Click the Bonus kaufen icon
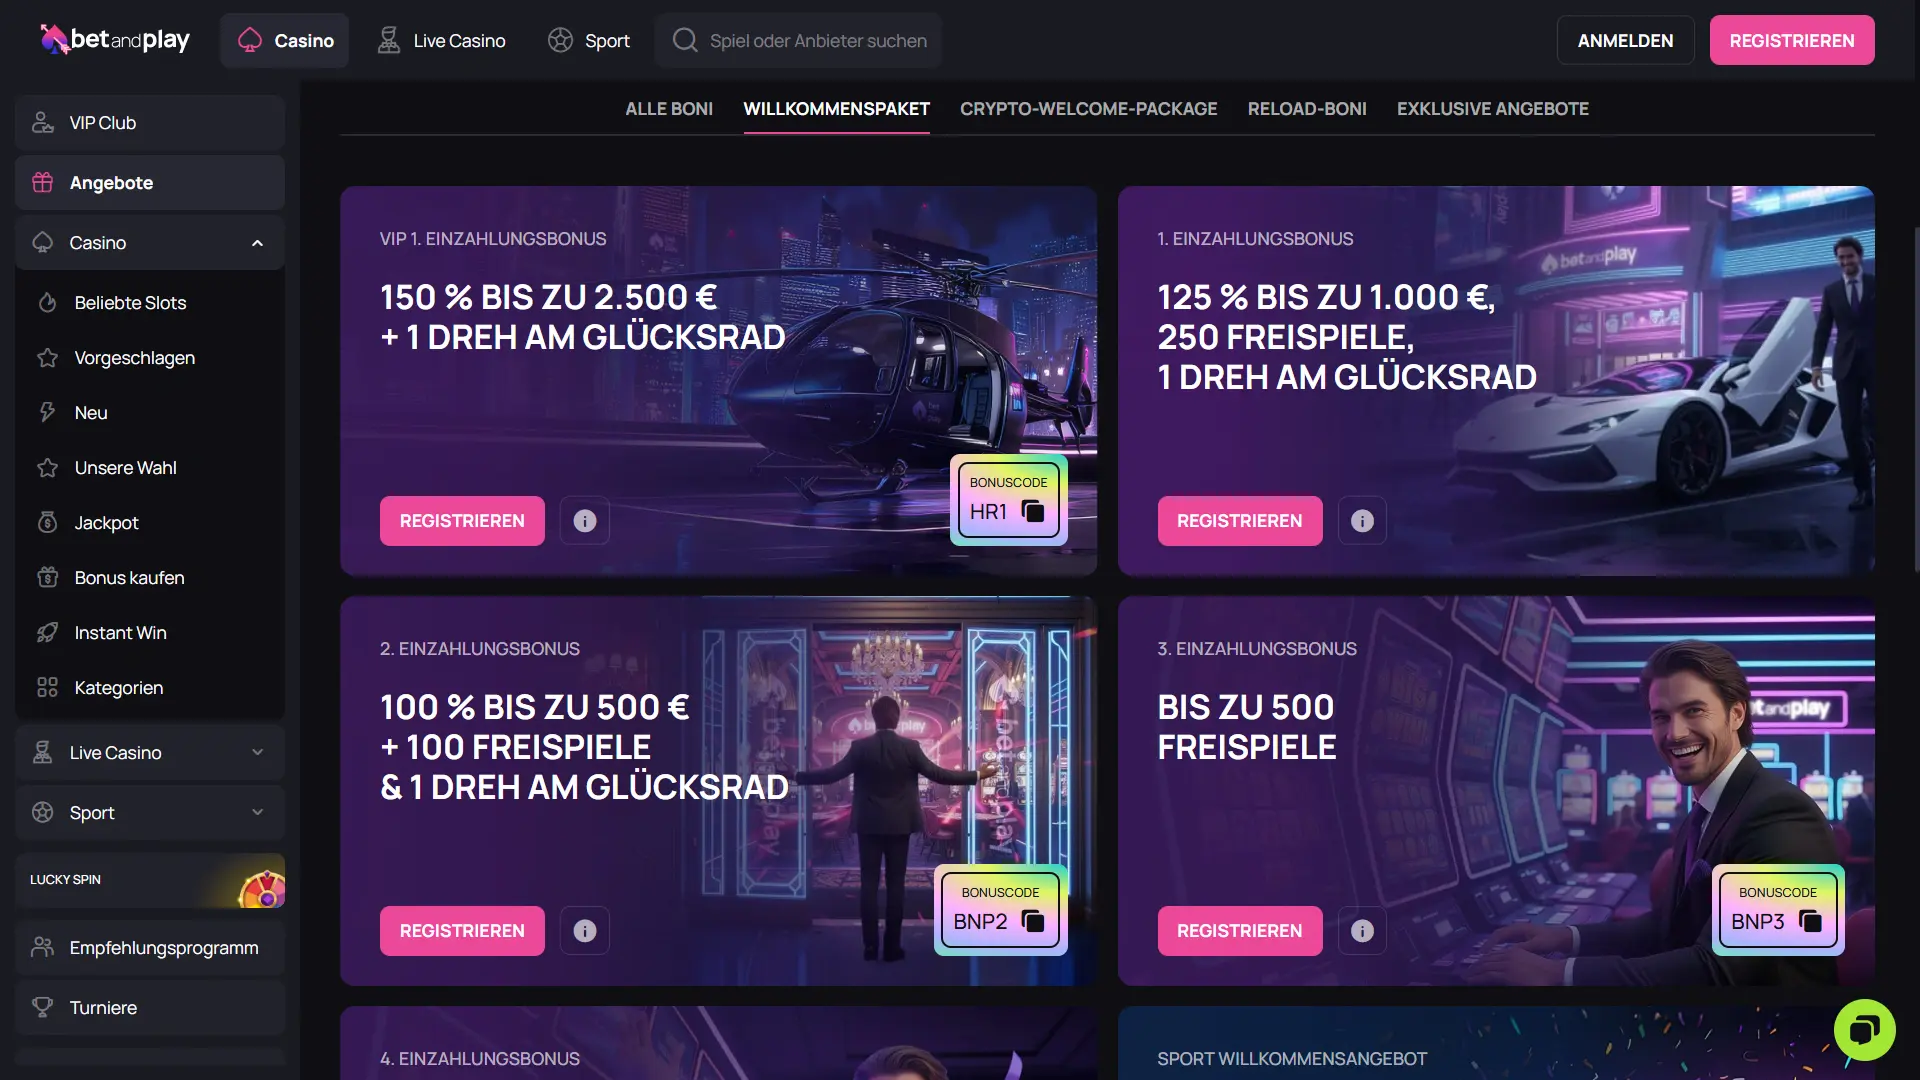The image size is (1920, 1080). coord(47,577)
